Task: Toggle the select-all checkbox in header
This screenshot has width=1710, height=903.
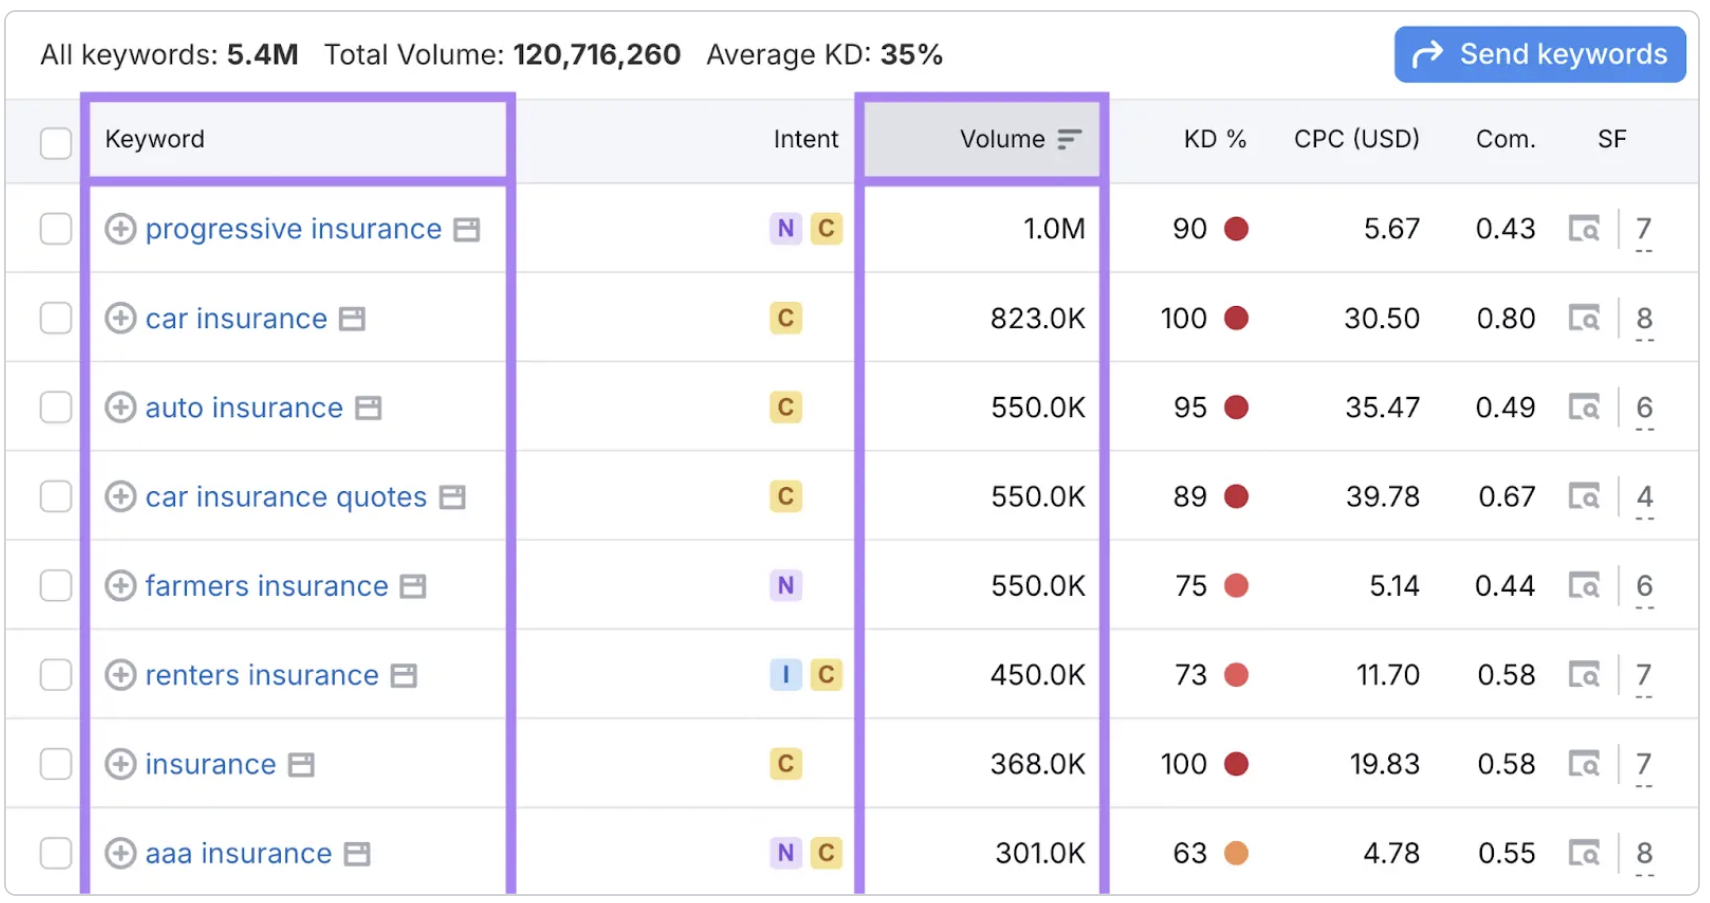Action: pyautogui.click(x=56, y=142)
